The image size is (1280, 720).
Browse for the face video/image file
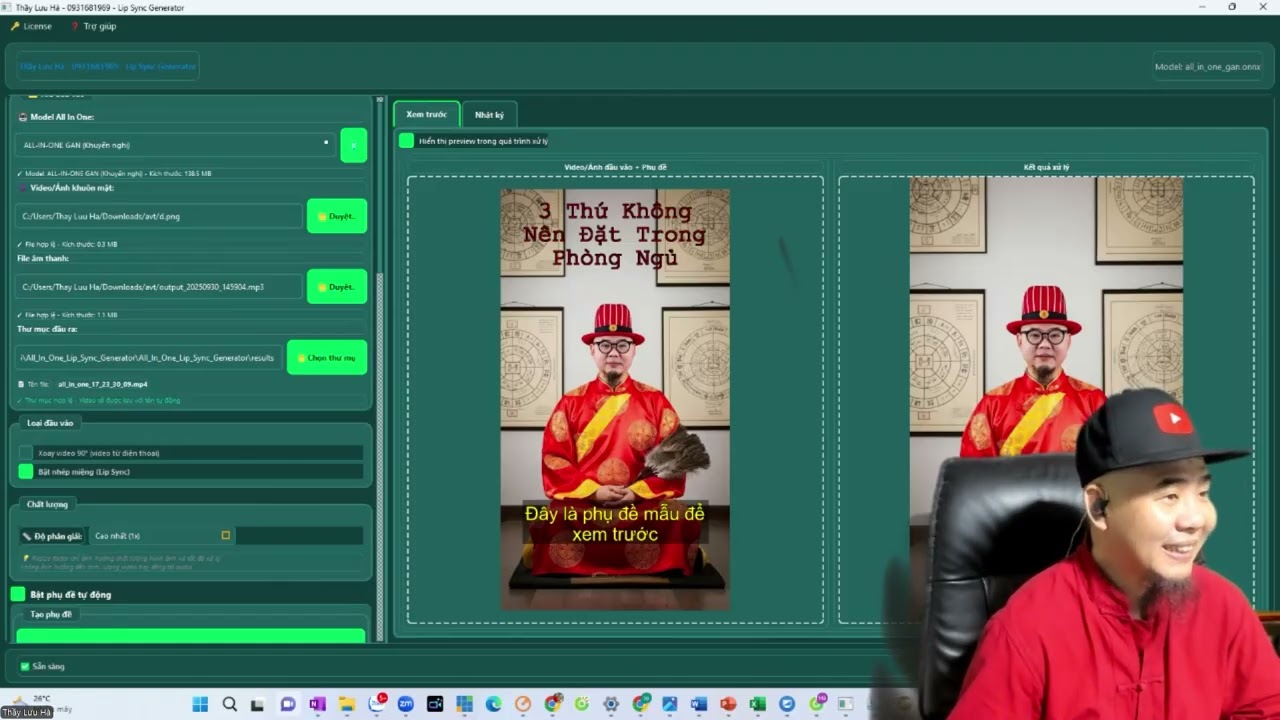pos(337,216)
